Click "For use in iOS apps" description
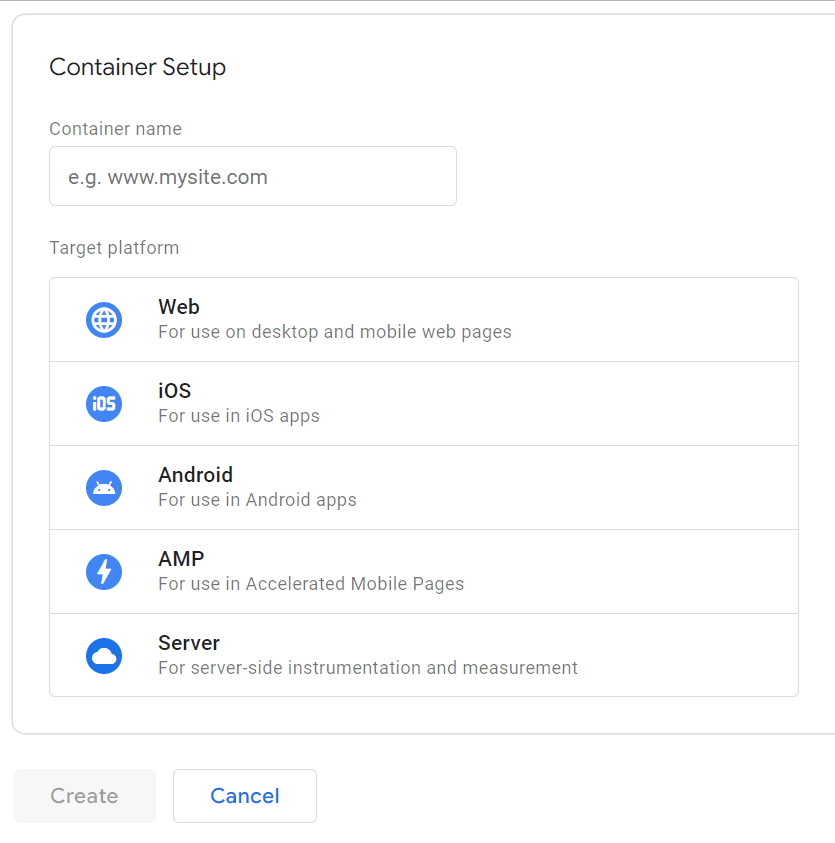This screenshot has width=835, height=843. pos(239,416)
